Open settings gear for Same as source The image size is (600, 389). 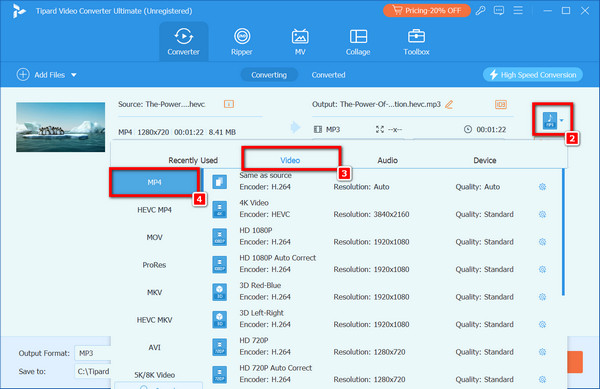[x=543, y=187]
